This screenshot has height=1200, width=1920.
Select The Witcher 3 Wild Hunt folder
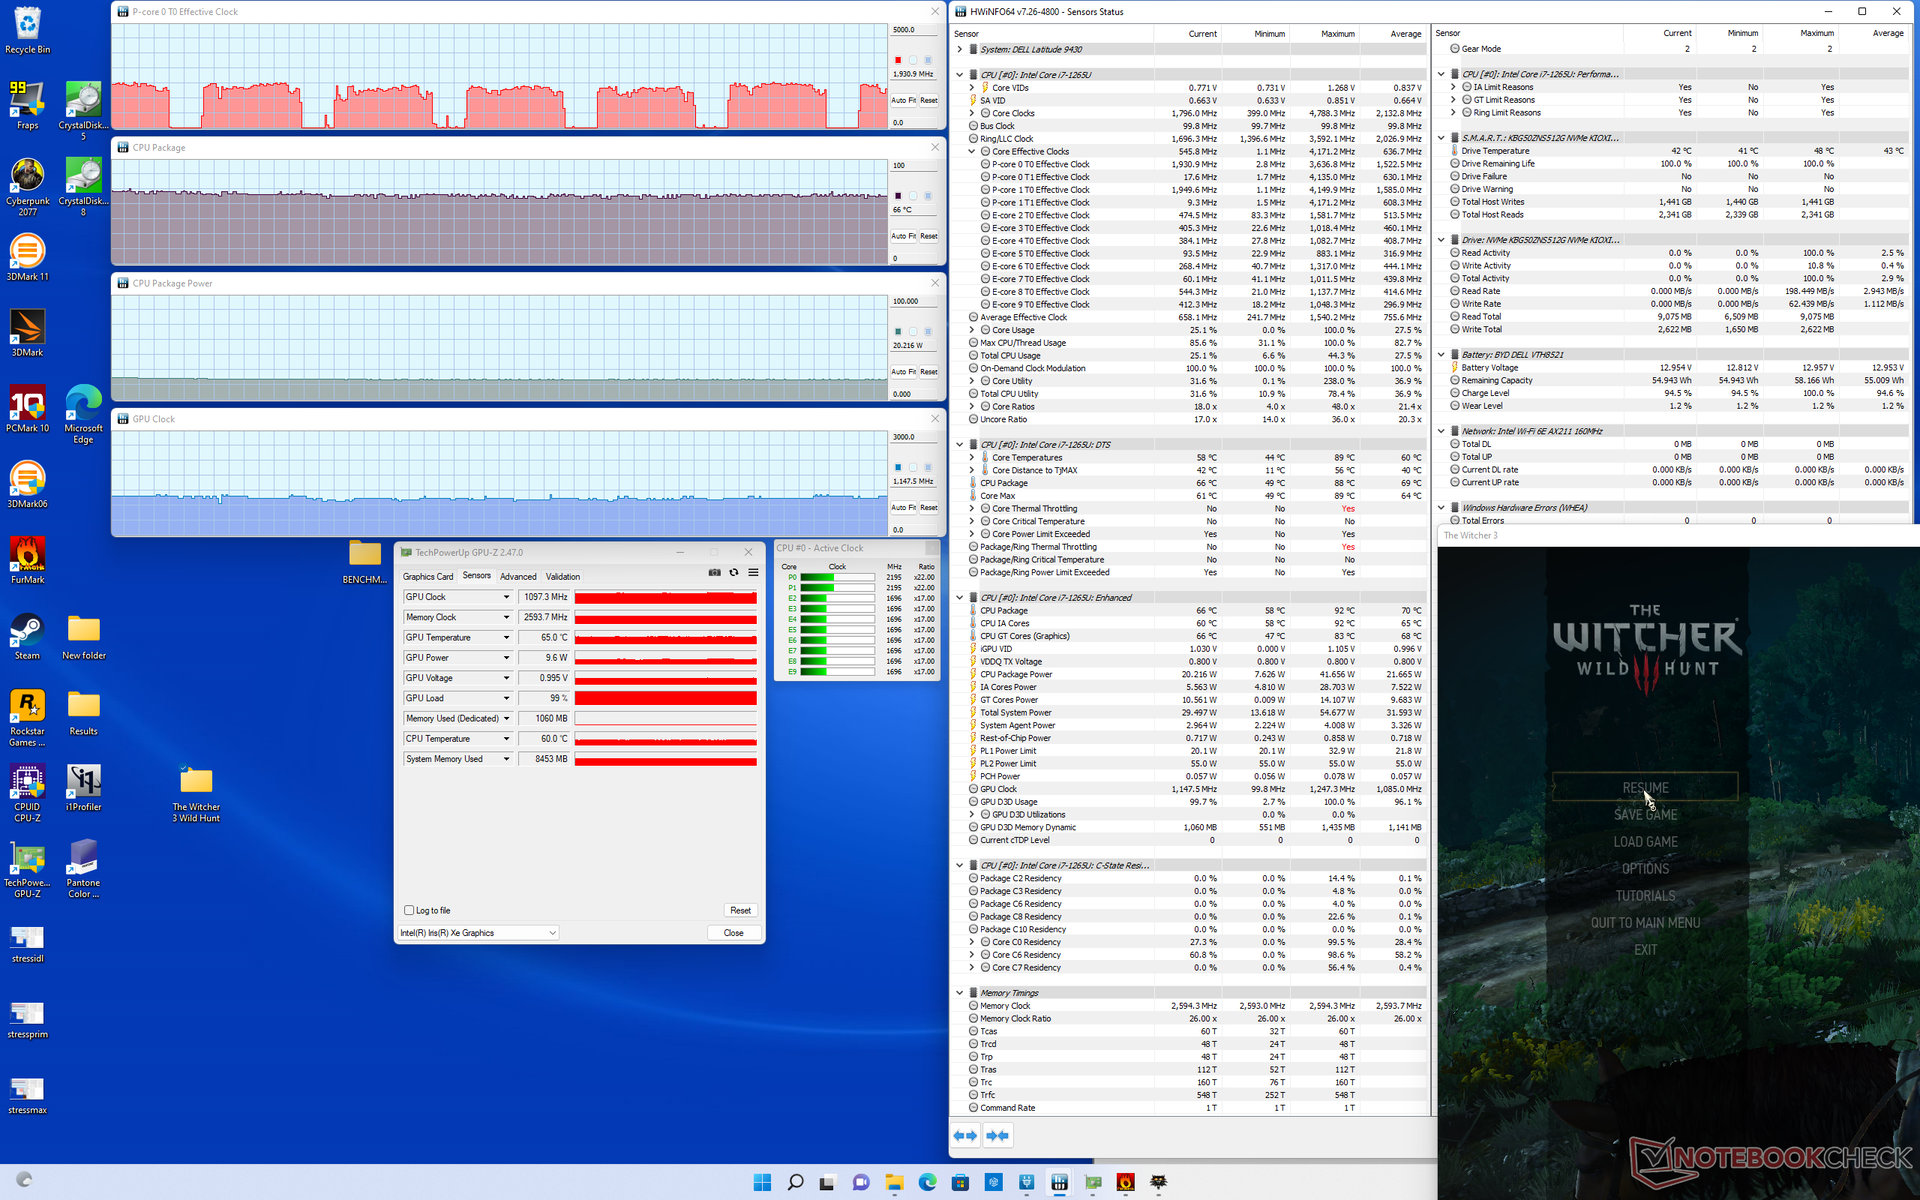[x=196, y=793]
